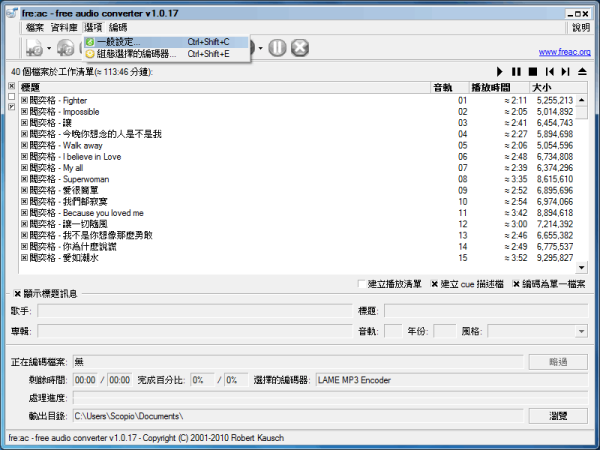Choose 一般設定... general settings menu entry
Image resolution: width=600 pixels, height=450 pixels.
[166, 42]
